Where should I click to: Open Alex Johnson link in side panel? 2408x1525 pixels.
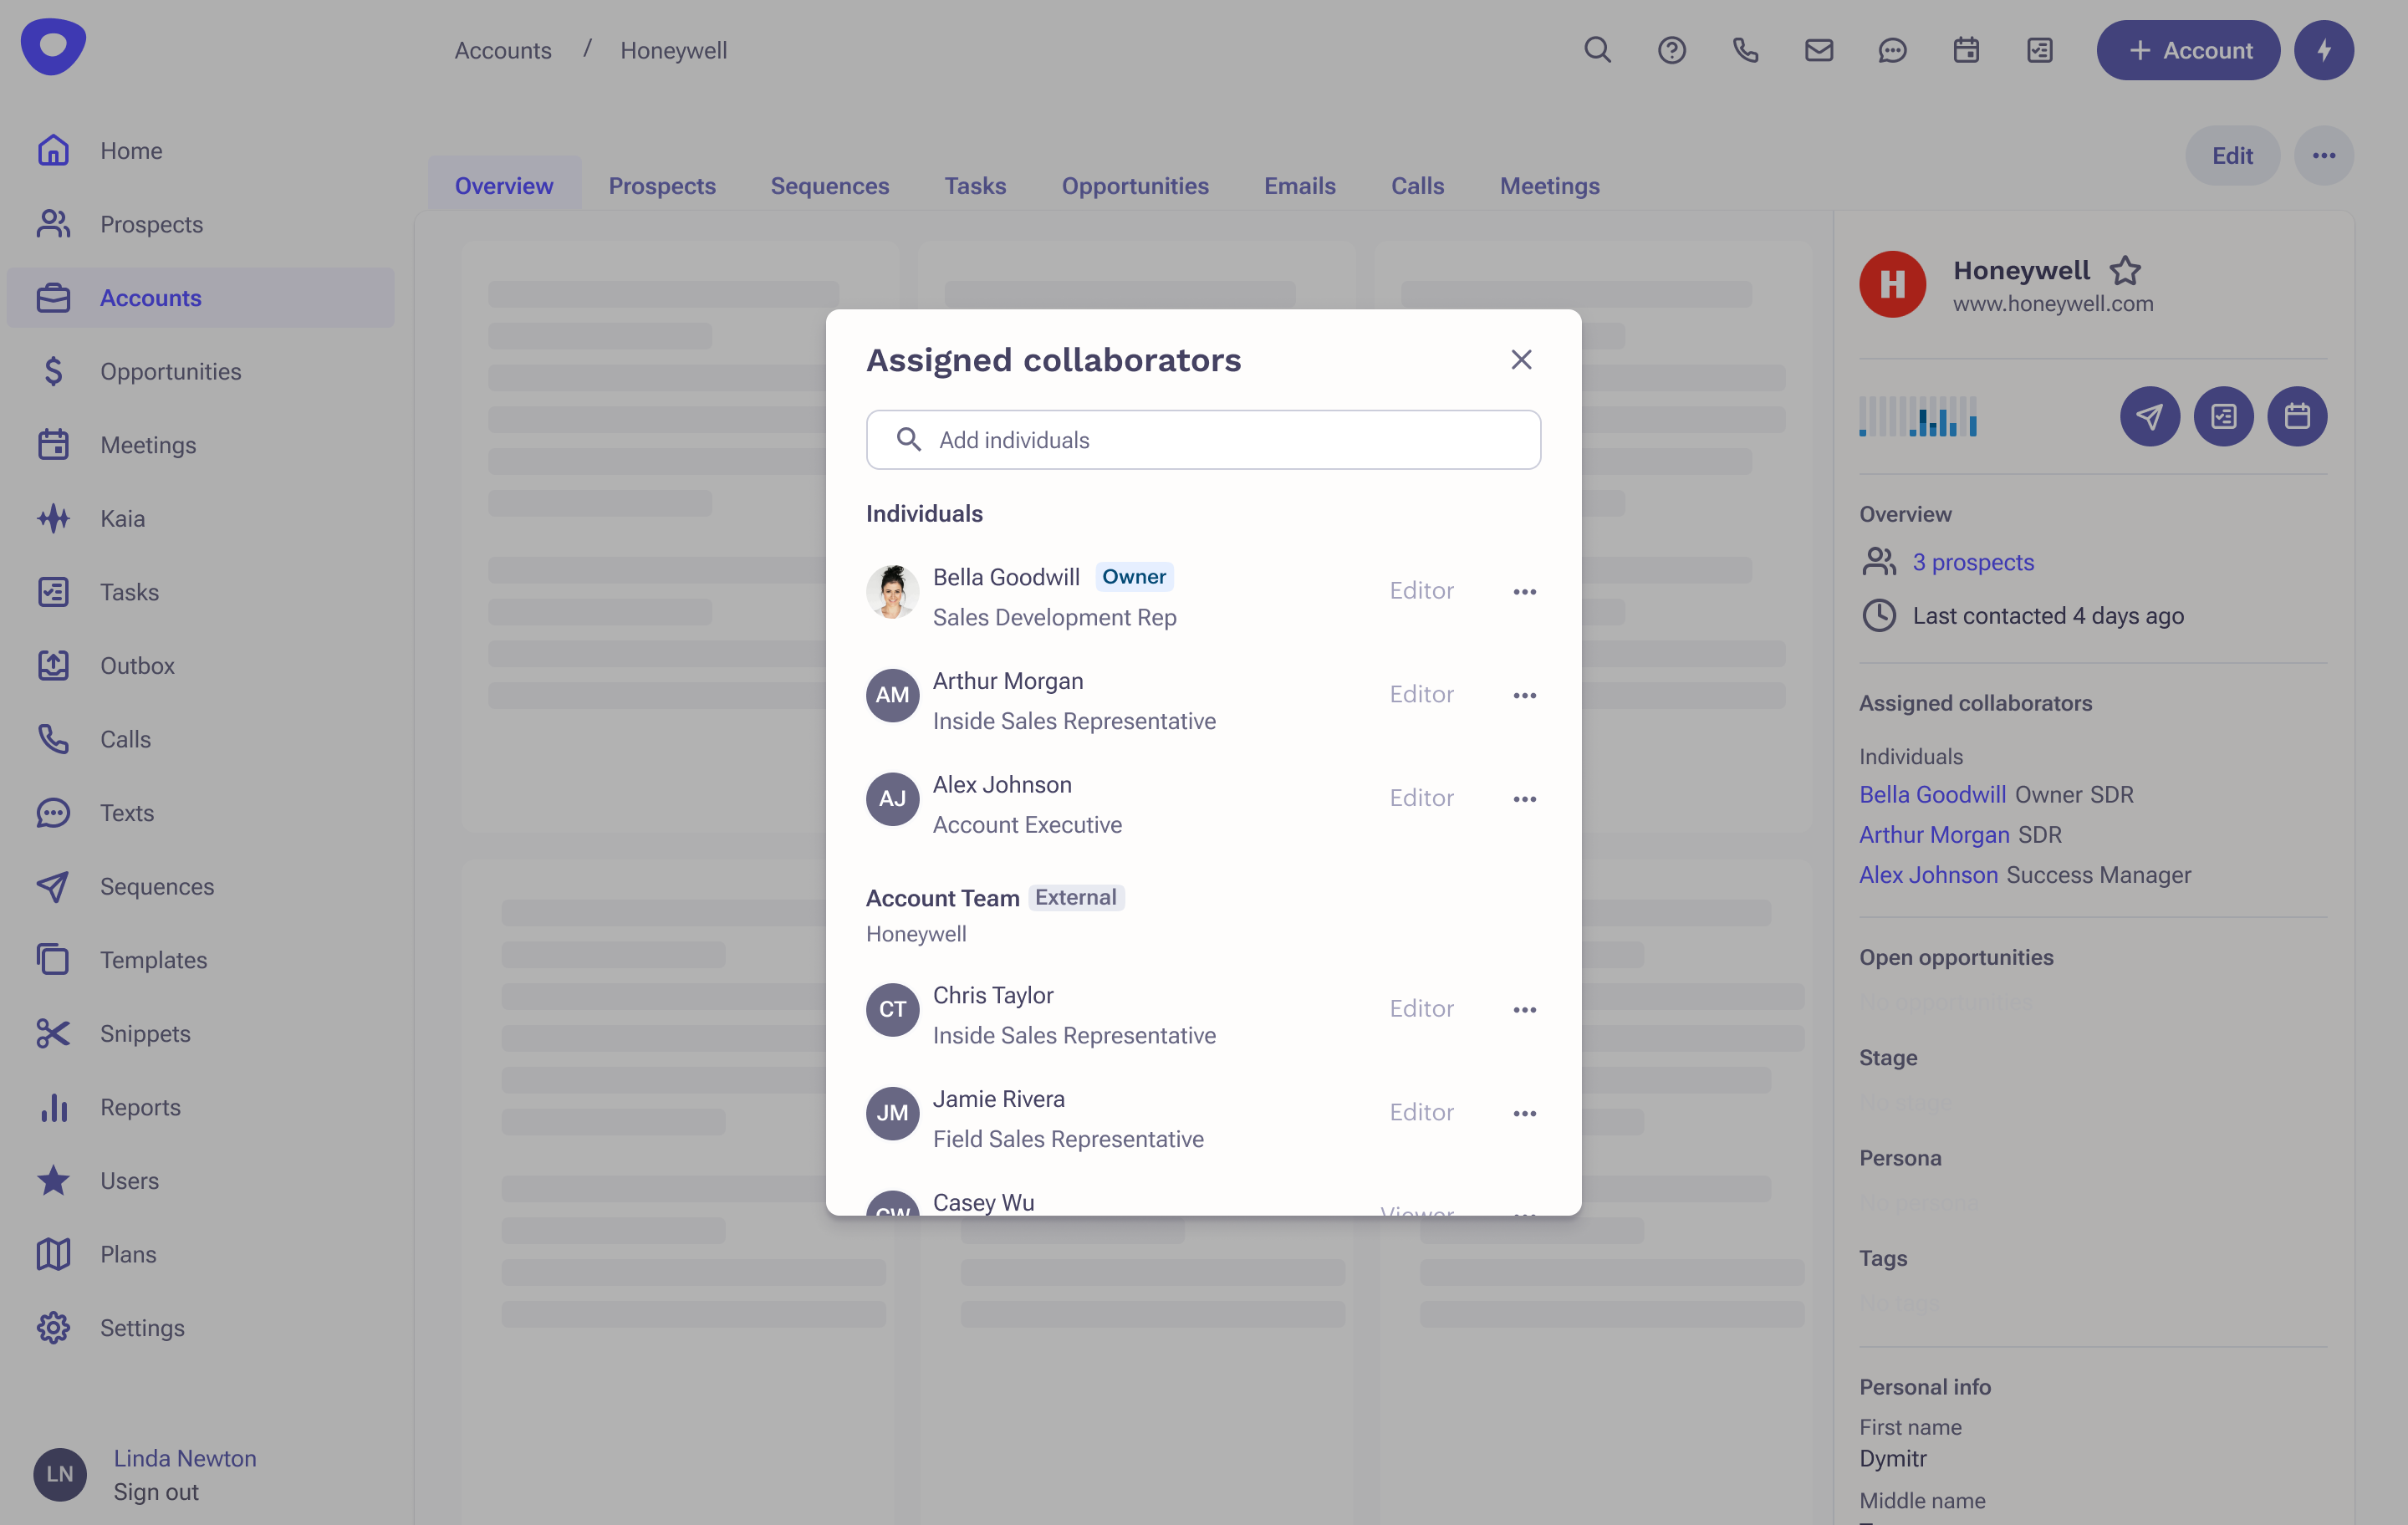(1928, 875)
